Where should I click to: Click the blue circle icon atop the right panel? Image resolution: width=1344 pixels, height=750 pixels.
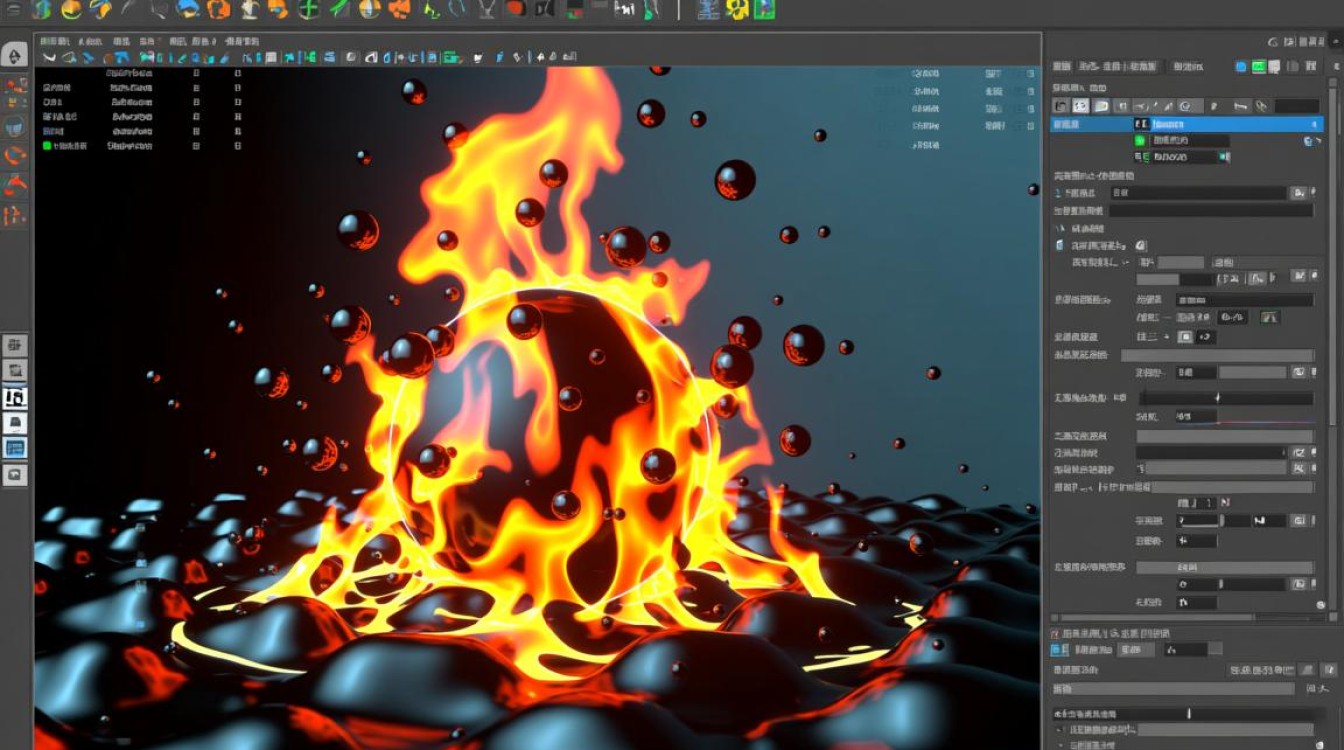pyautogui.click(x=1241, y=66)
